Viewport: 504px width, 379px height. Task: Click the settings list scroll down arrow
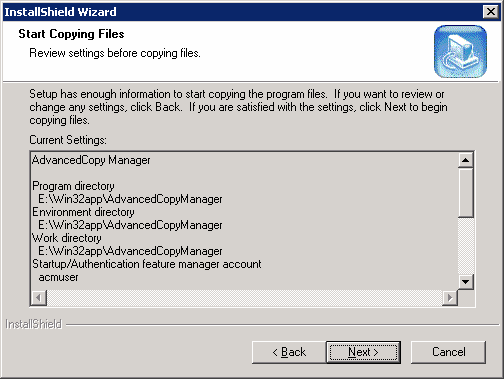[x=466, y=282]
